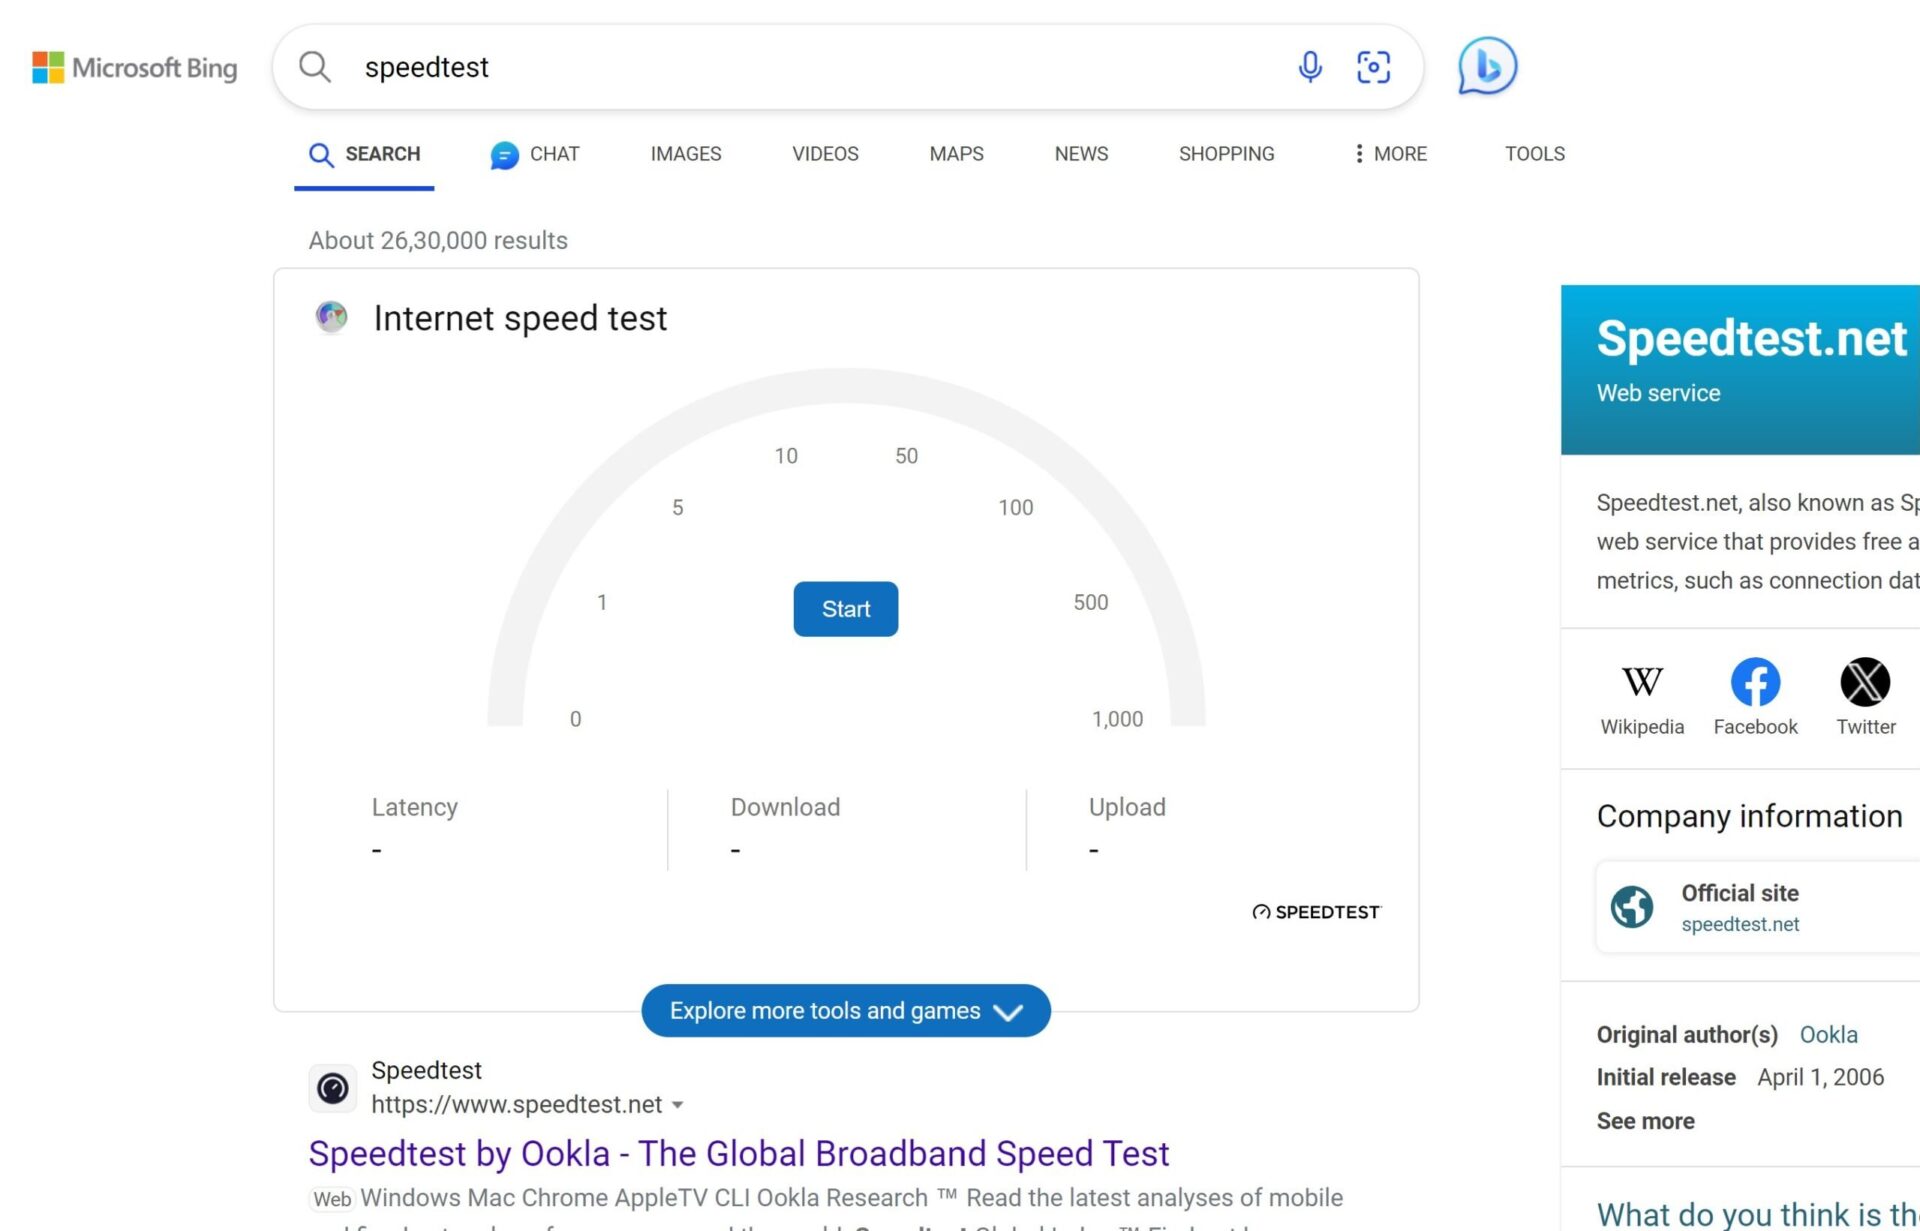Visit the Facebook page icon

[x=1755, y=681]
